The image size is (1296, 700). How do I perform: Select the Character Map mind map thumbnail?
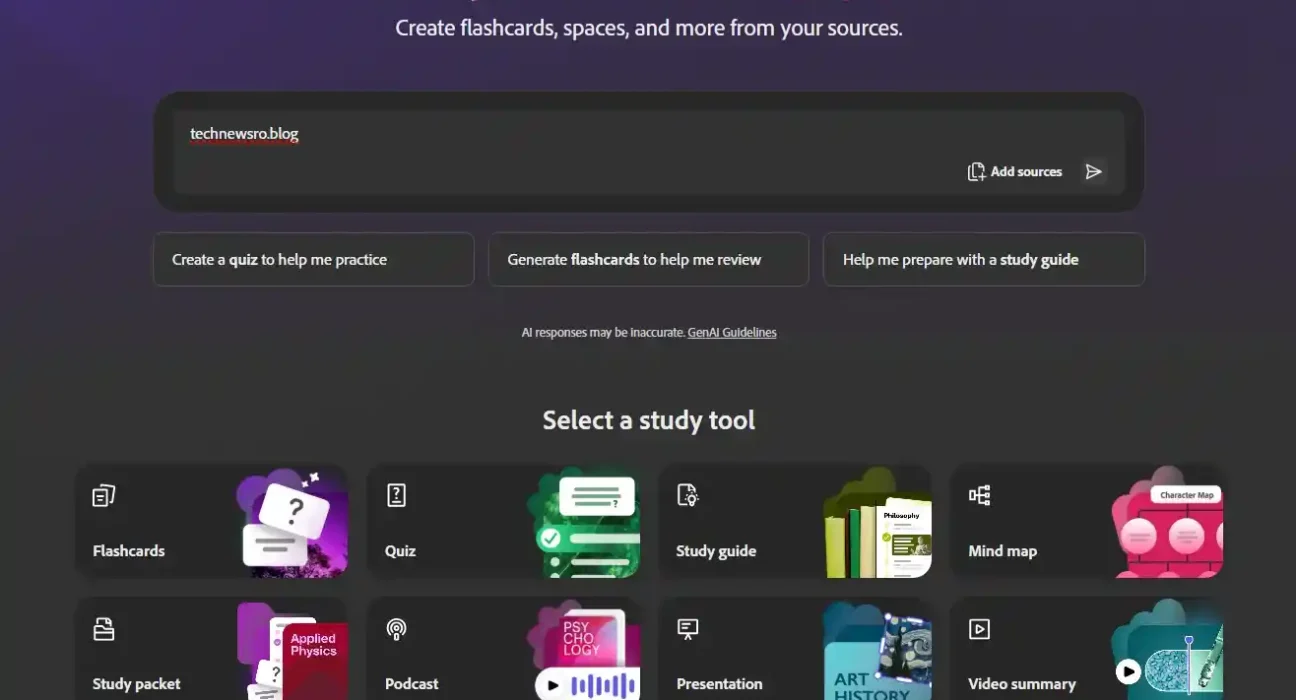(x=1168, y=523)
